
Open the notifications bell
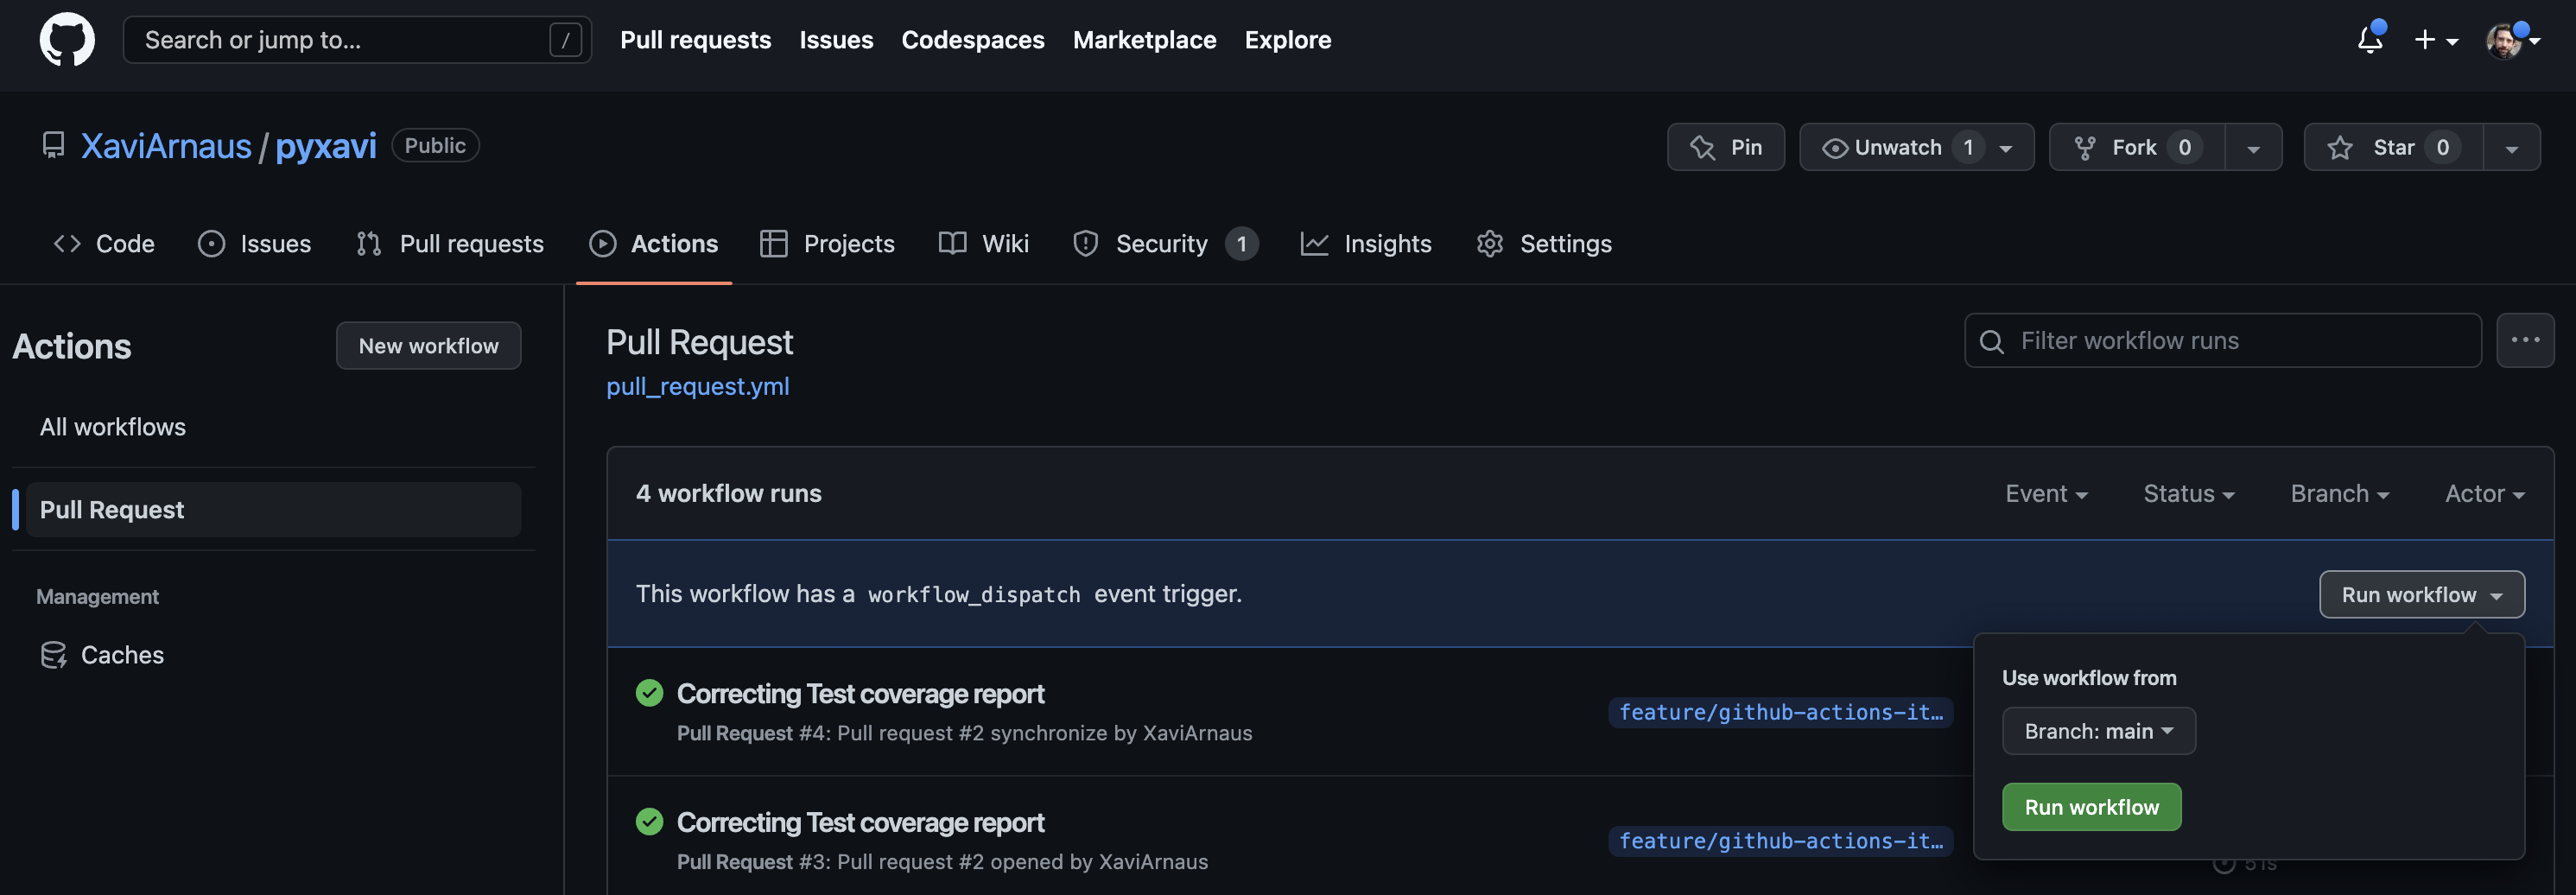(x=2369, y=40)
